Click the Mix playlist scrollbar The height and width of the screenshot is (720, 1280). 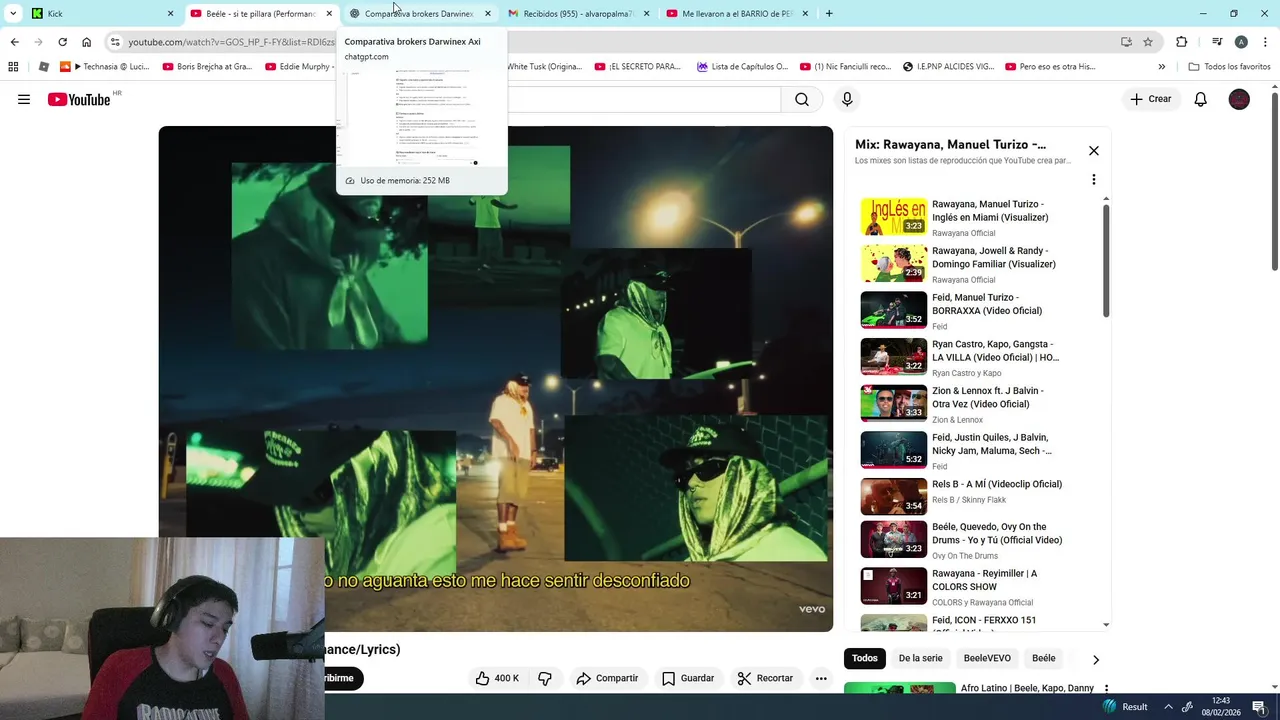coord(1106,260)
